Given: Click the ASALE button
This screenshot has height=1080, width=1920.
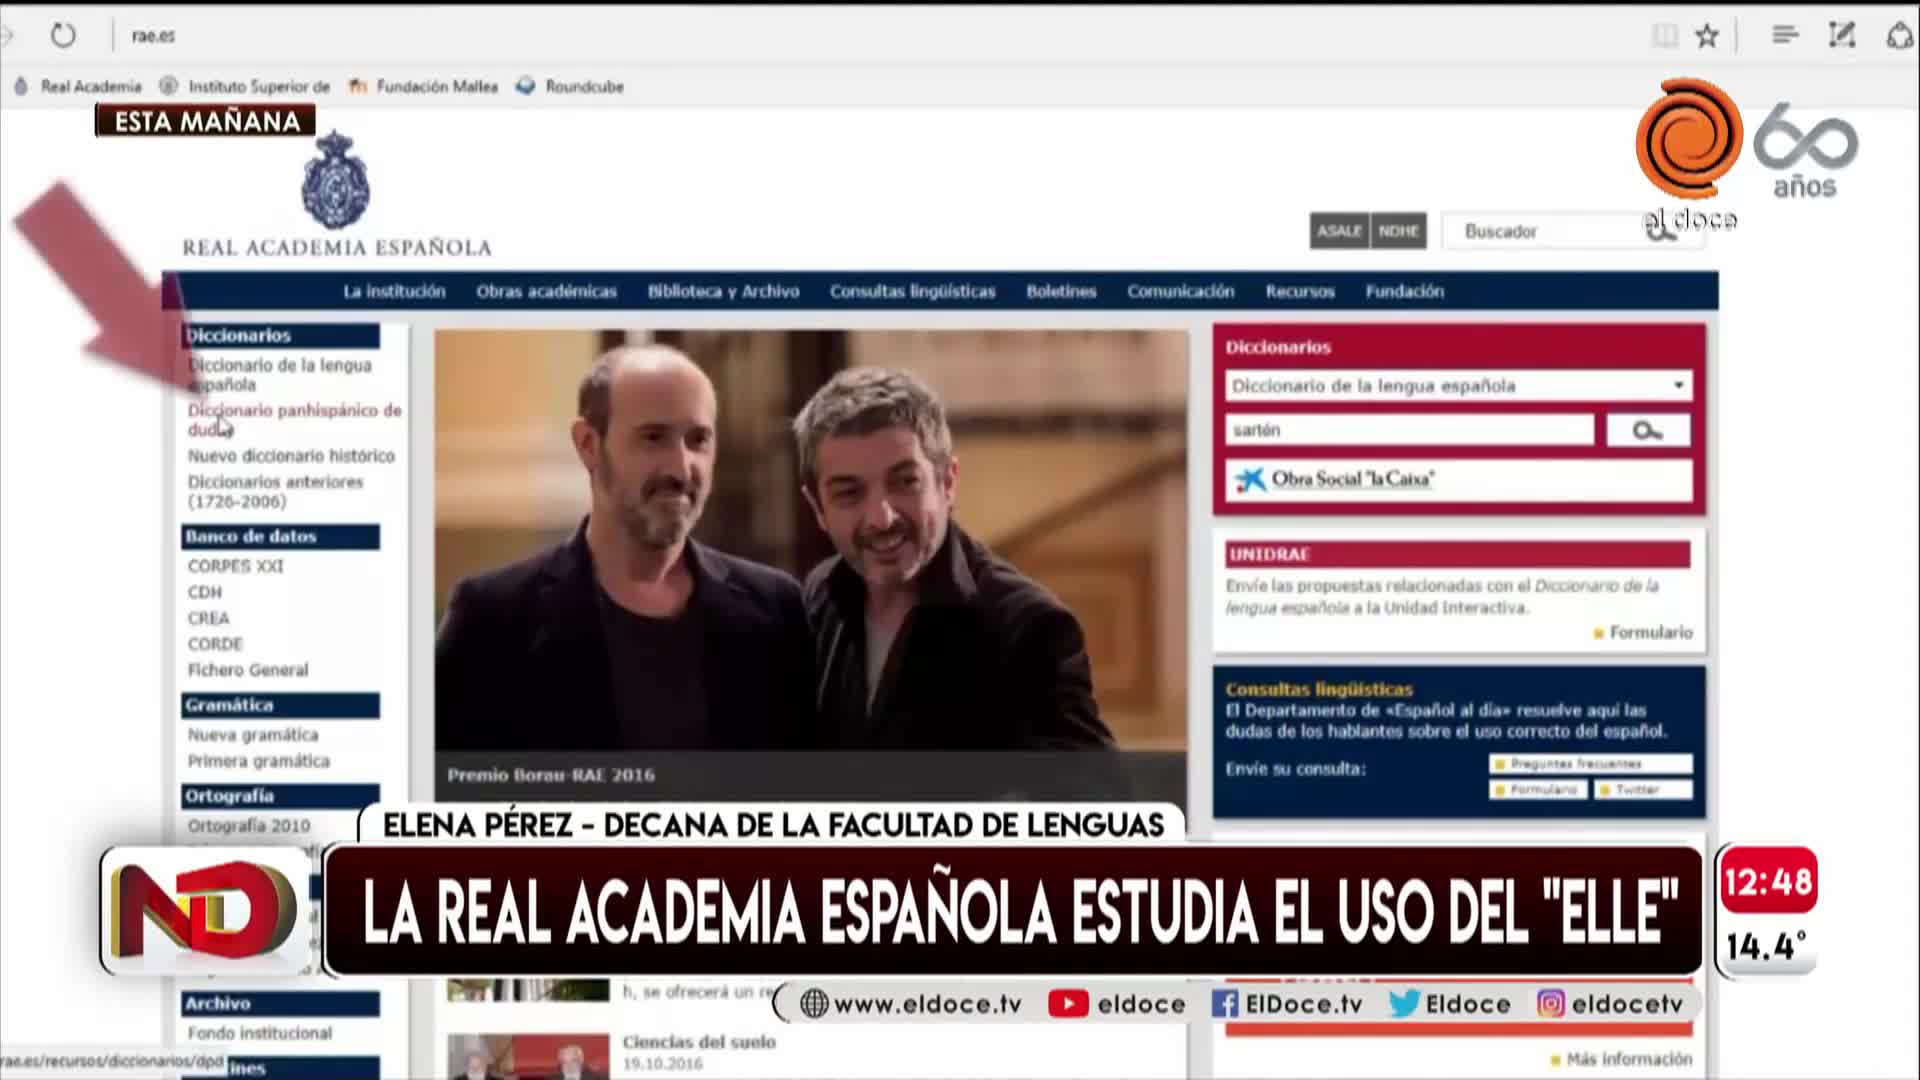Looking at the screenshot, I should tap(1339, 231).
